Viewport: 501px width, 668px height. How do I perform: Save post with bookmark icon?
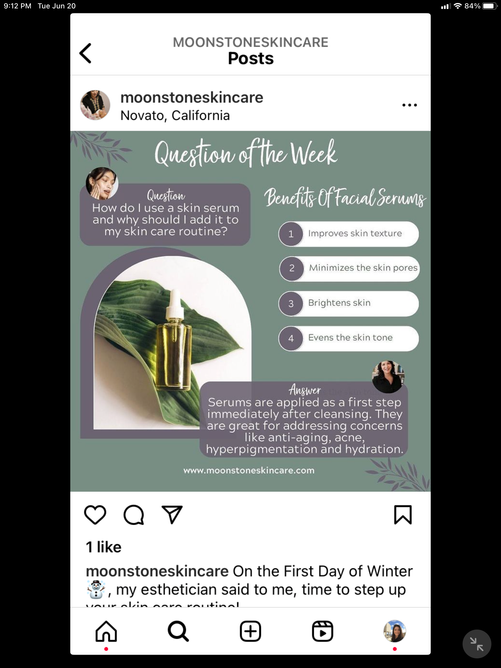(403, 515)
